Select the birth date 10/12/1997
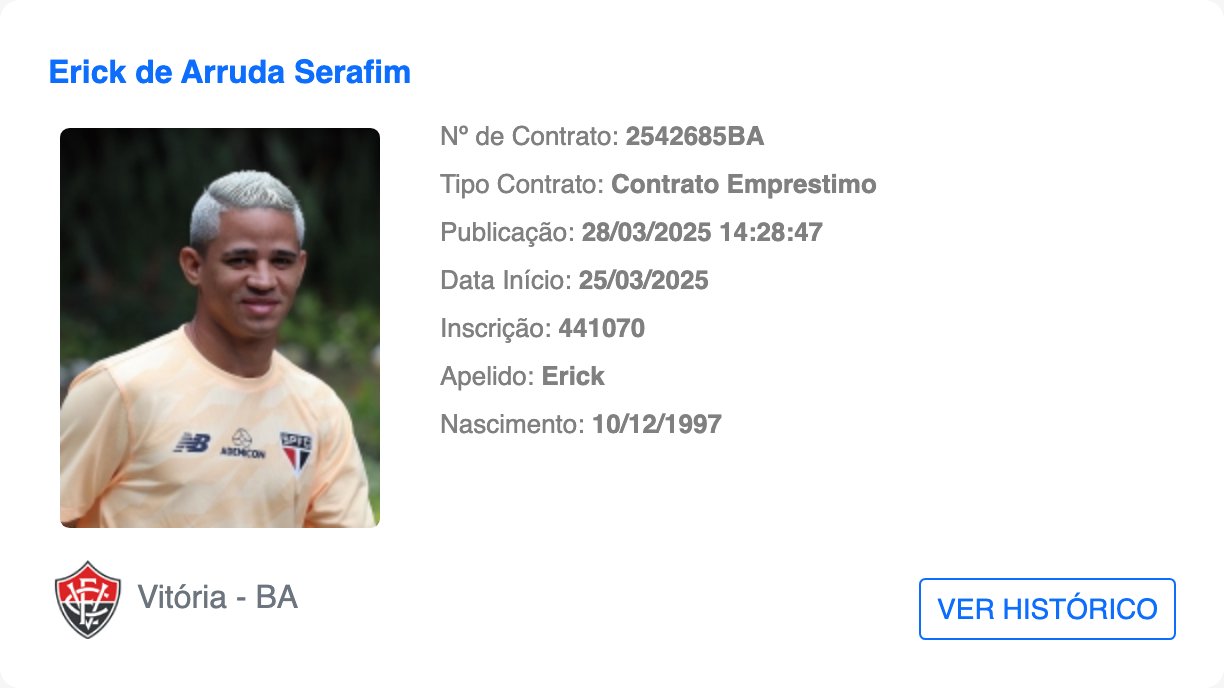This screenshot has height=688, width=1224. 657,425
